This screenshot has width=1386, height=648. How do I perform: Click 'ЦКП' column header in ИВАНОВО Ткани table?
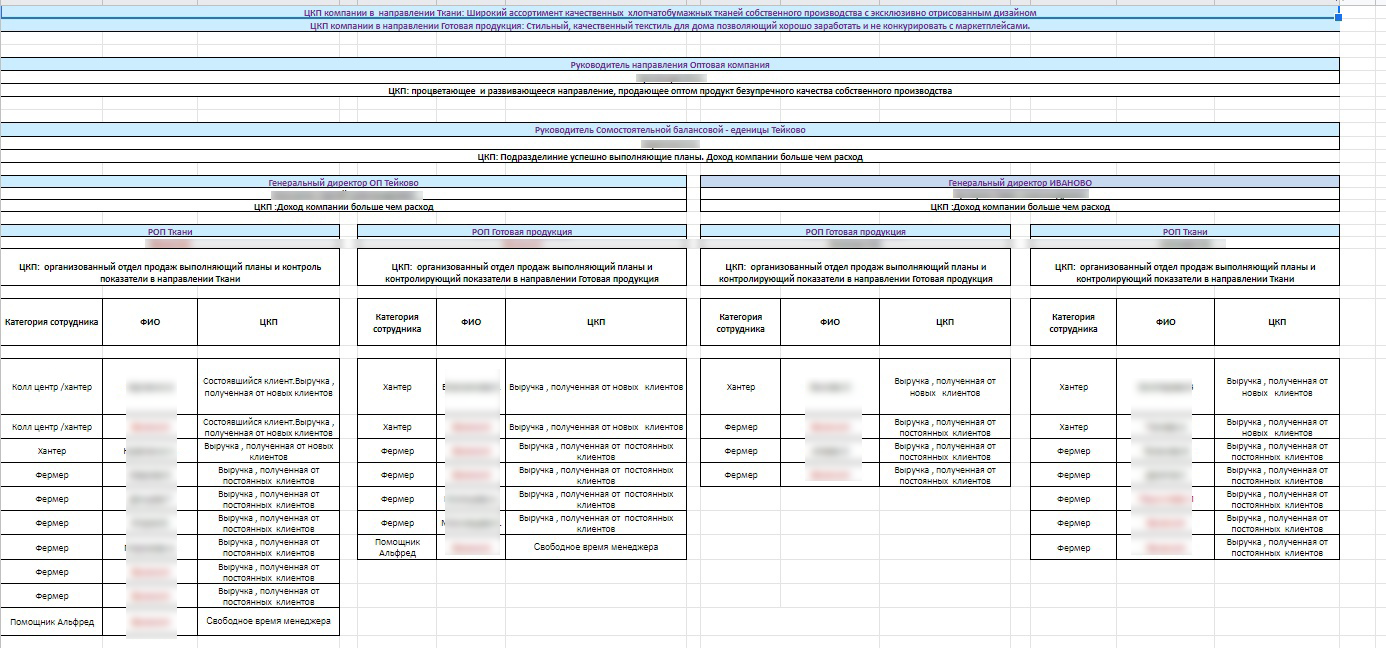(1277, 322)
